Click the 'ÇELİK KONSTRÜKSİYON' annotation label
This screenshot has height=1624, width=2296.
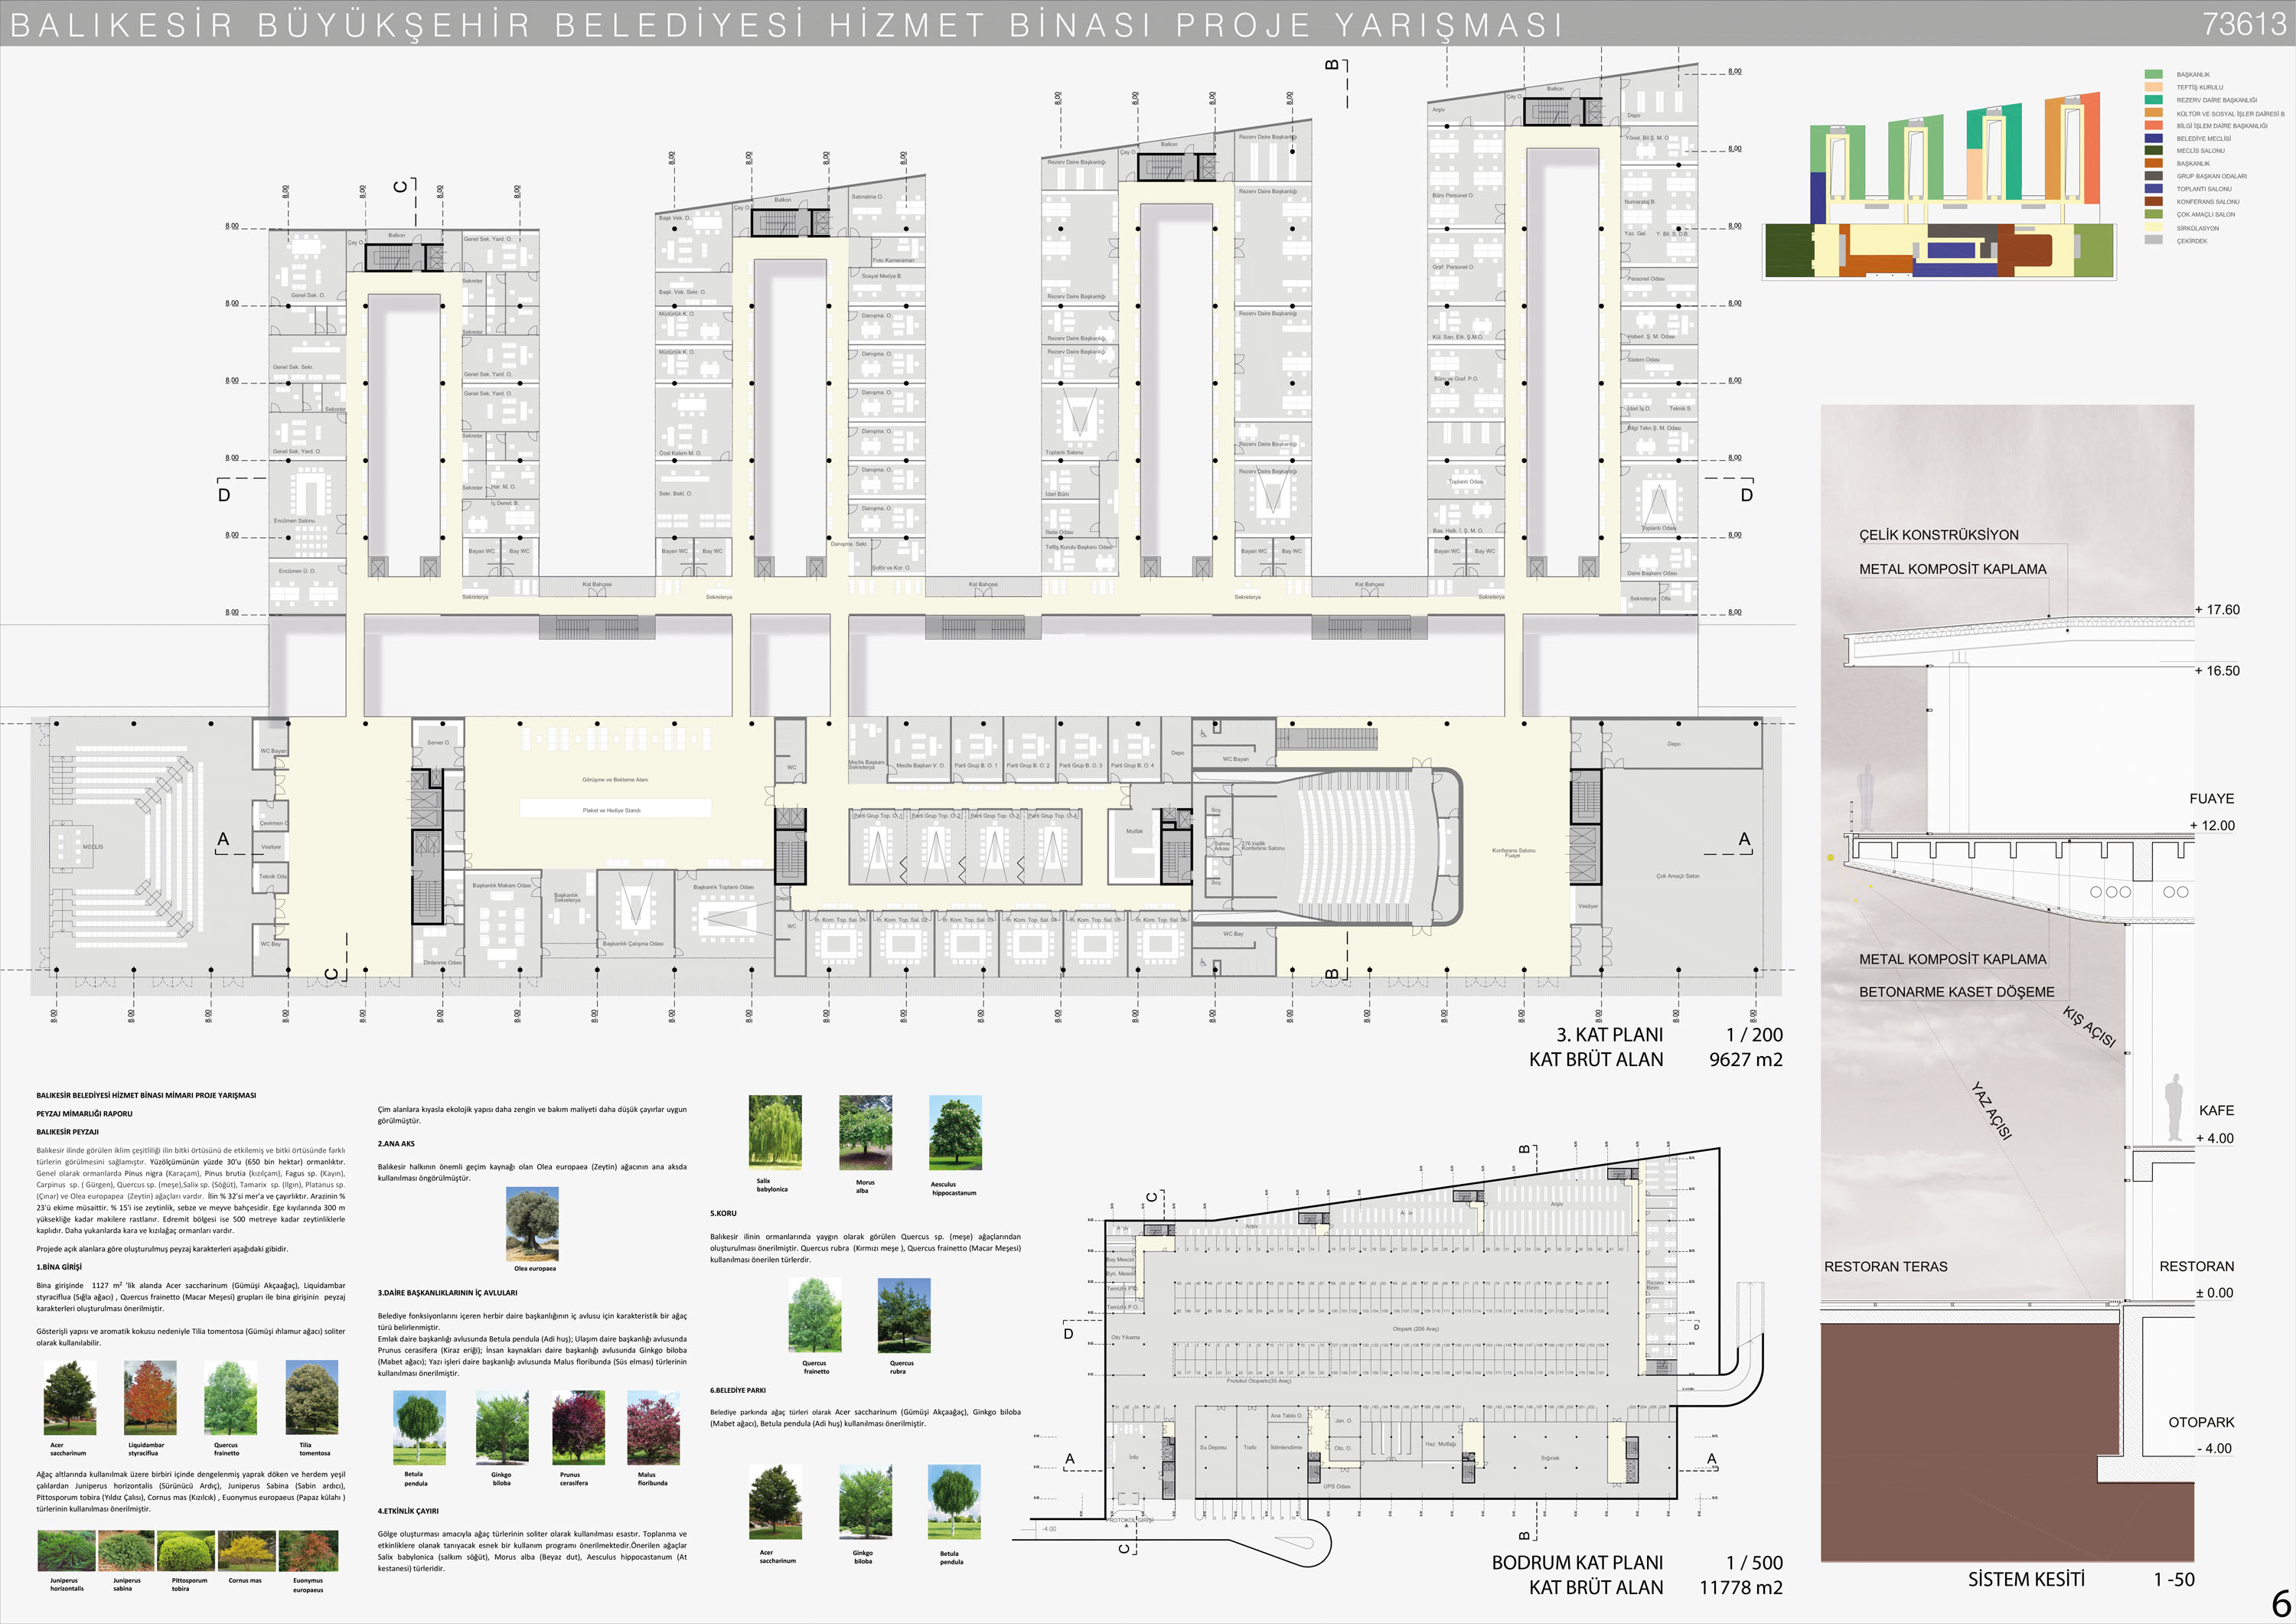pyautogui.click(x=1938, y=535)
